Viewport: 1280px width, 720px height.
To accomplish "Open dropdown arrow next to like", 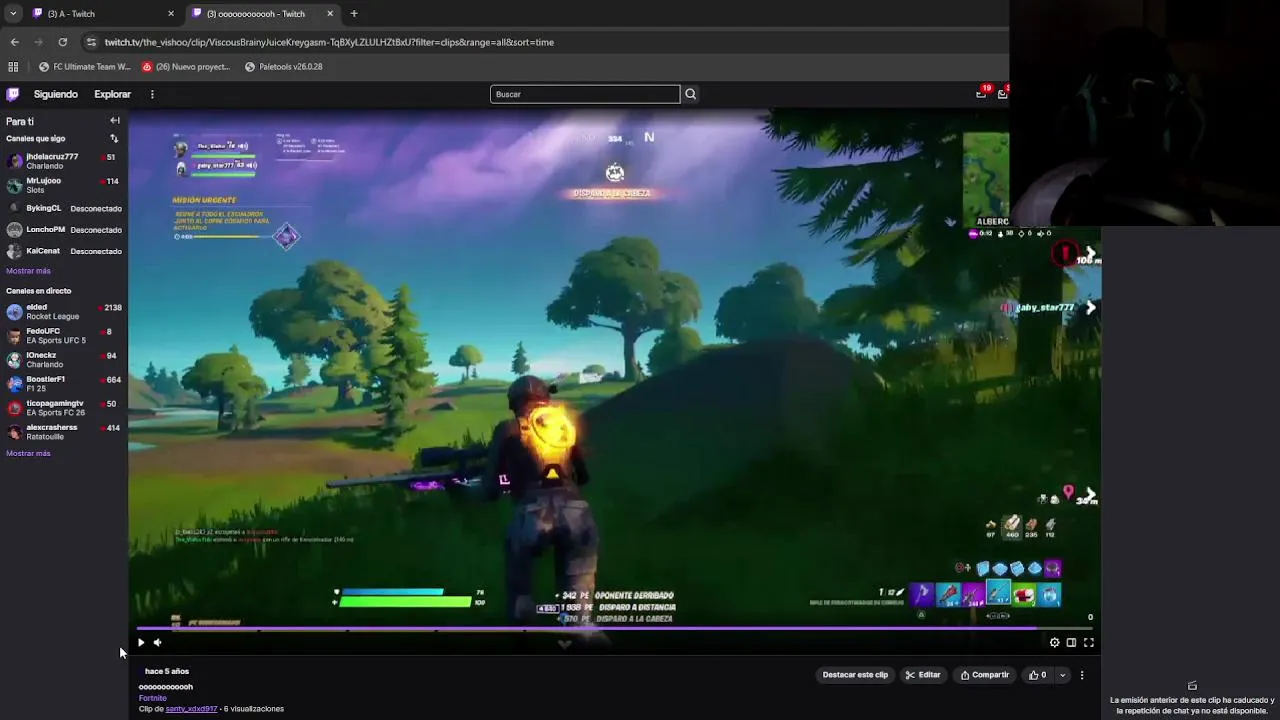I will tap(1062, 675).
